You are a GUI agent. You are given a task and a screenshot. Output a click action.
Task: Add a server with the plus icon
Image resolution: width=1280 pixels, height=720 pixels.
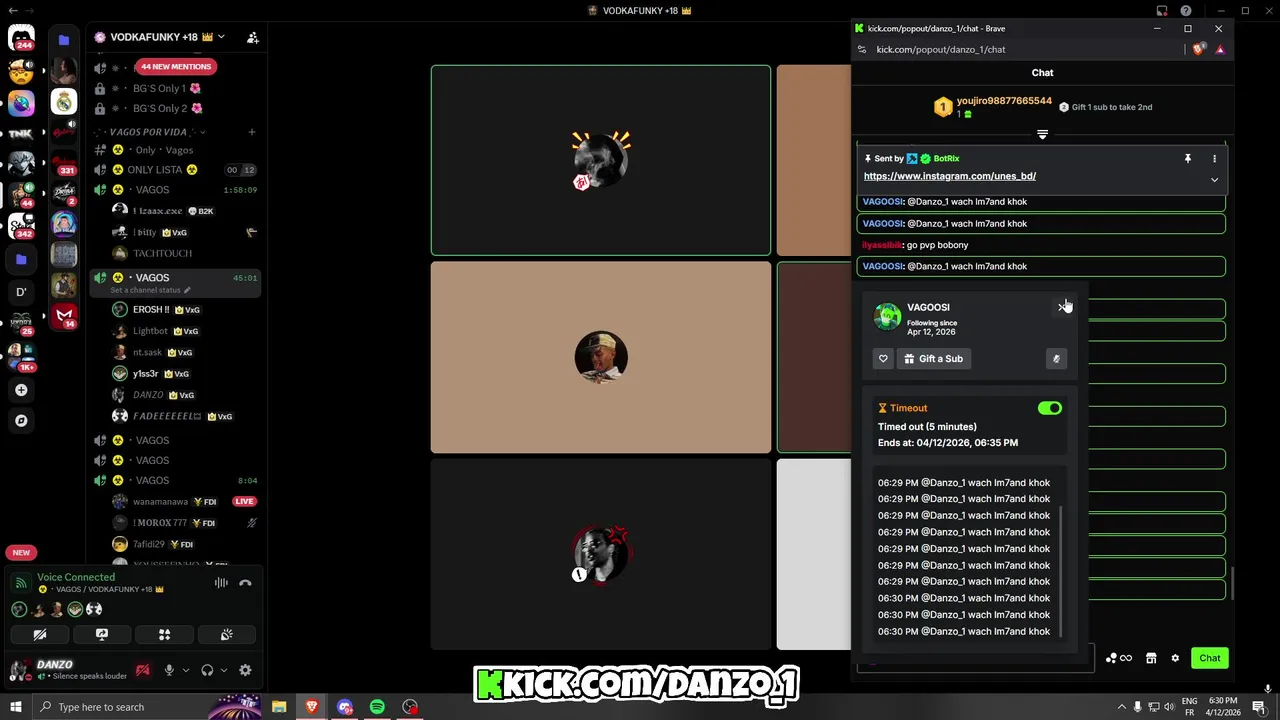(21, 390)
